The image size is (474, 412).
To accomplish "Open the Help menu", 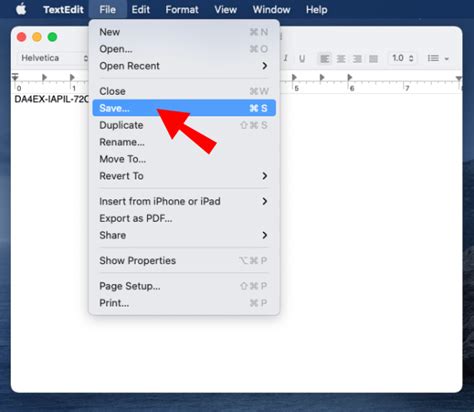I will click(317, 10).
